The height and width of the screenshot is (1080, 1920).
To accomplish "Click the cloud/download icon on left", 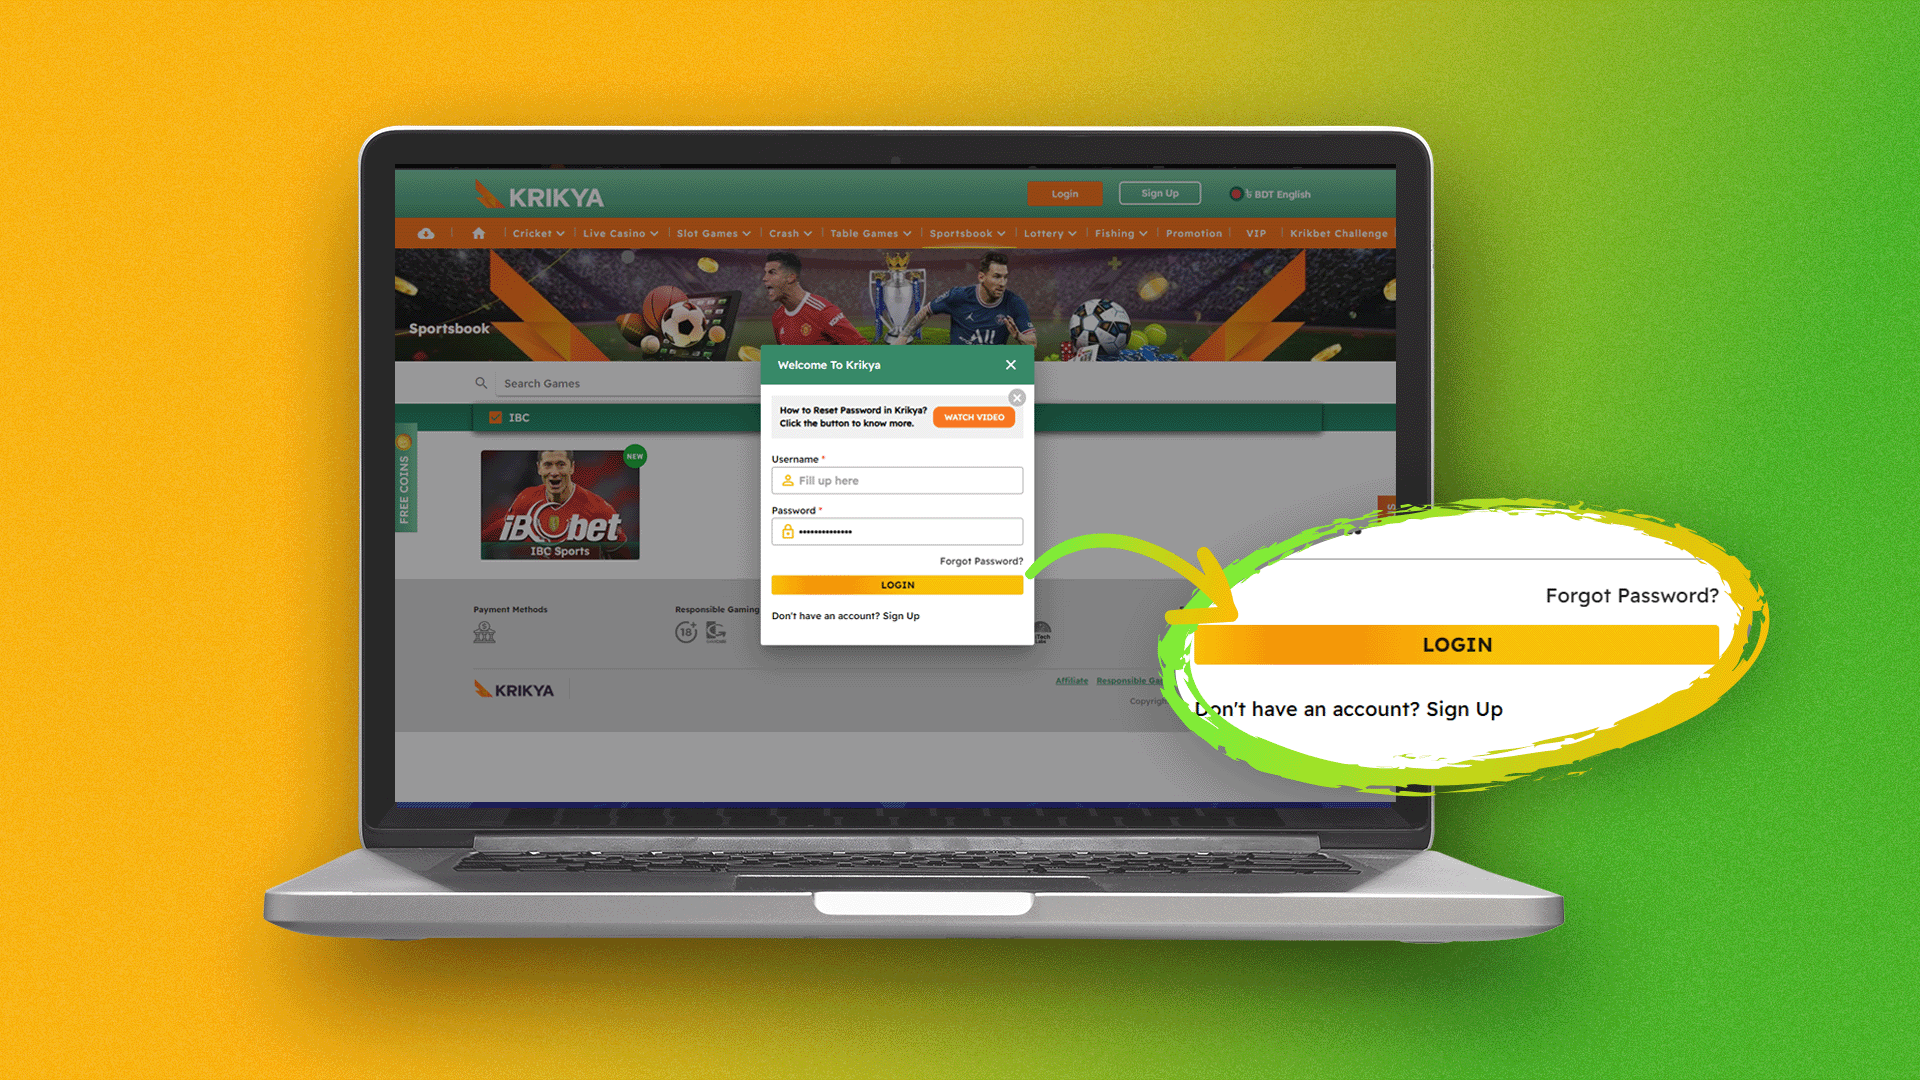I will click(425, 233).
